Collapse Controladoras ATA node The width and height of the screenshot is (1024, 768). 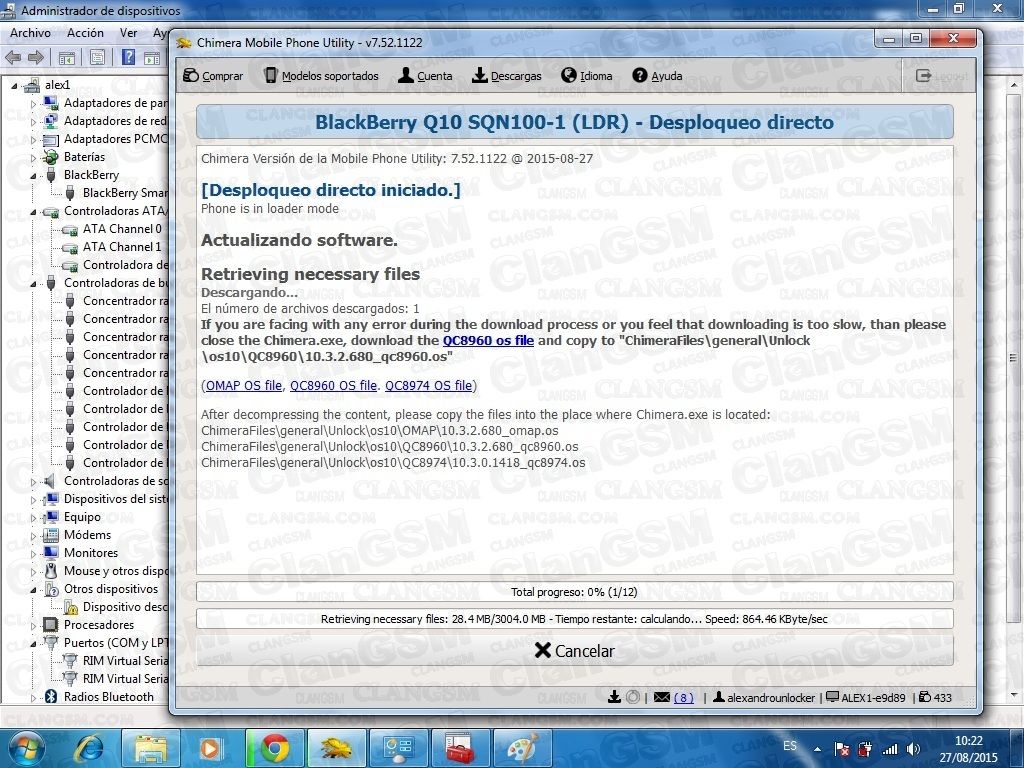[x=33, y=211]
